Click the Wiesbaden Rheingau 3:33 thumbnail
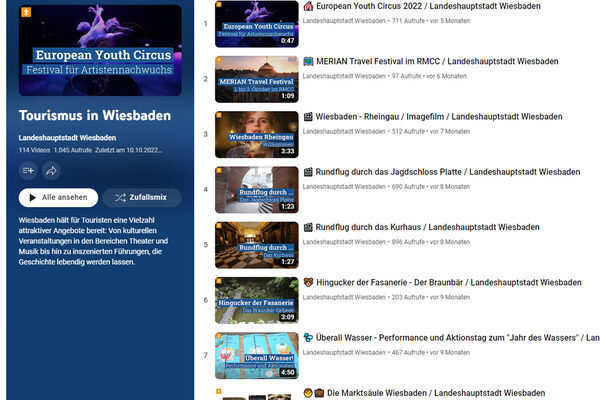 pos(257,134)
